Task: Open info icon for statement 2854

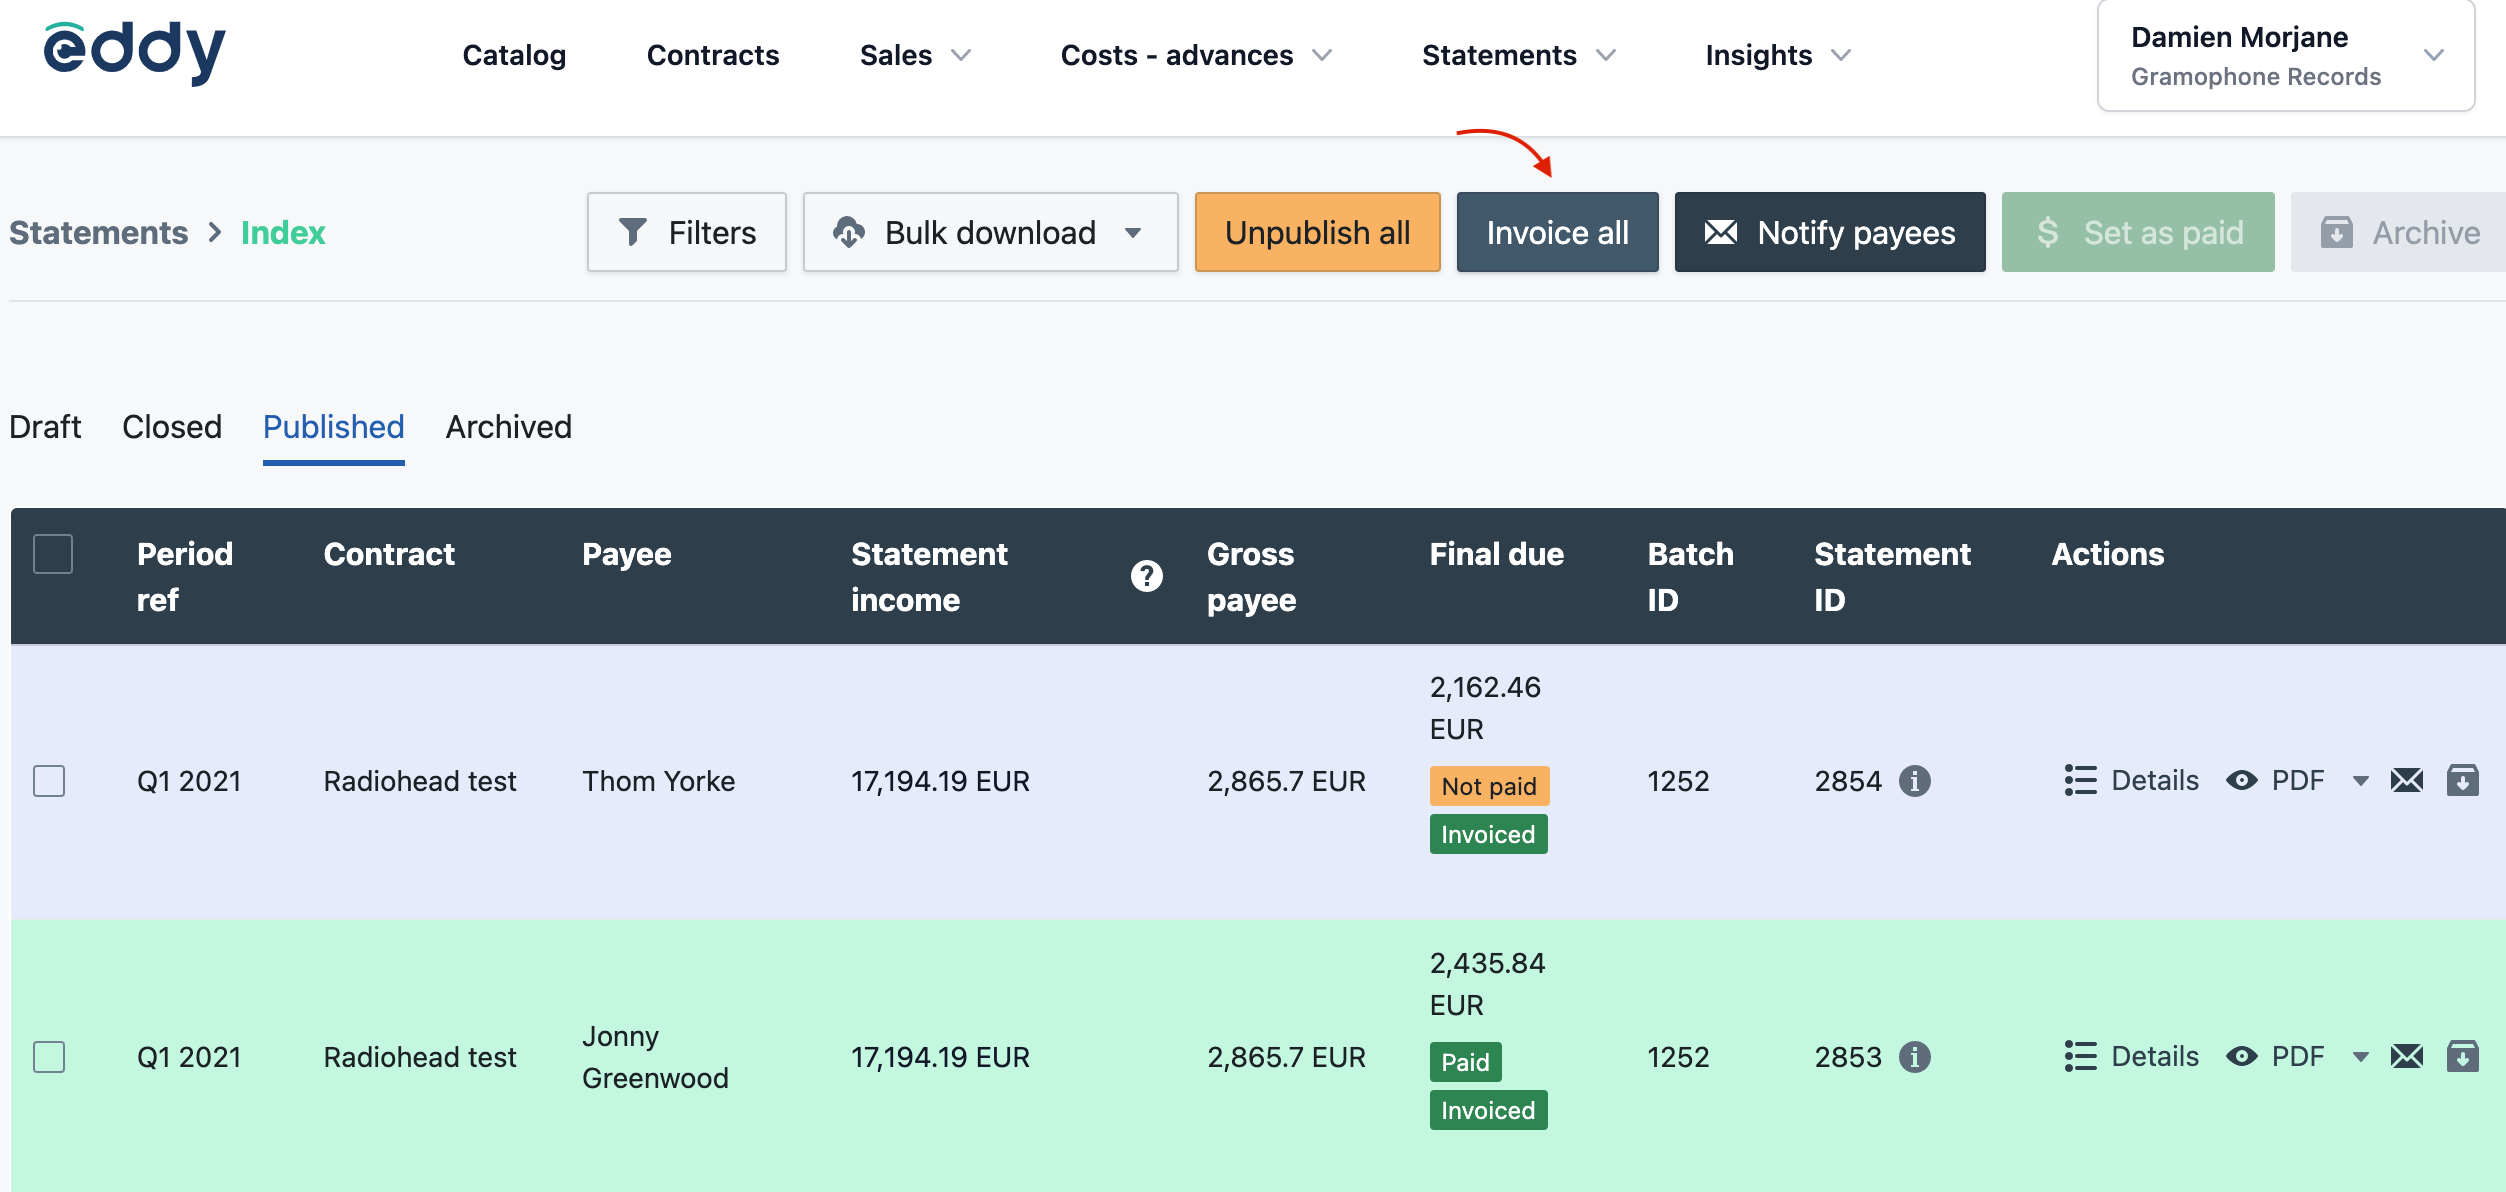Action: coord(1914,781)
